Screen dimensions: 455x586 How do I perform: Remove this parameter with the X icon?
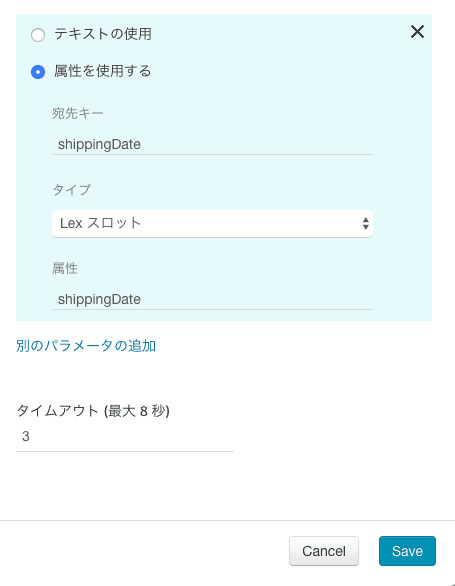pos(417,32)
